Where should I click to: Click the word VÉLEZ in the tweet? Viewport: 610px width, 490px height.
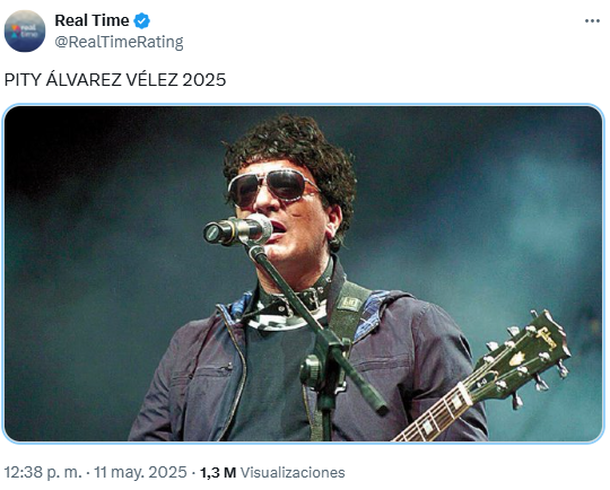pyautogui.click(x=152, y=80)
